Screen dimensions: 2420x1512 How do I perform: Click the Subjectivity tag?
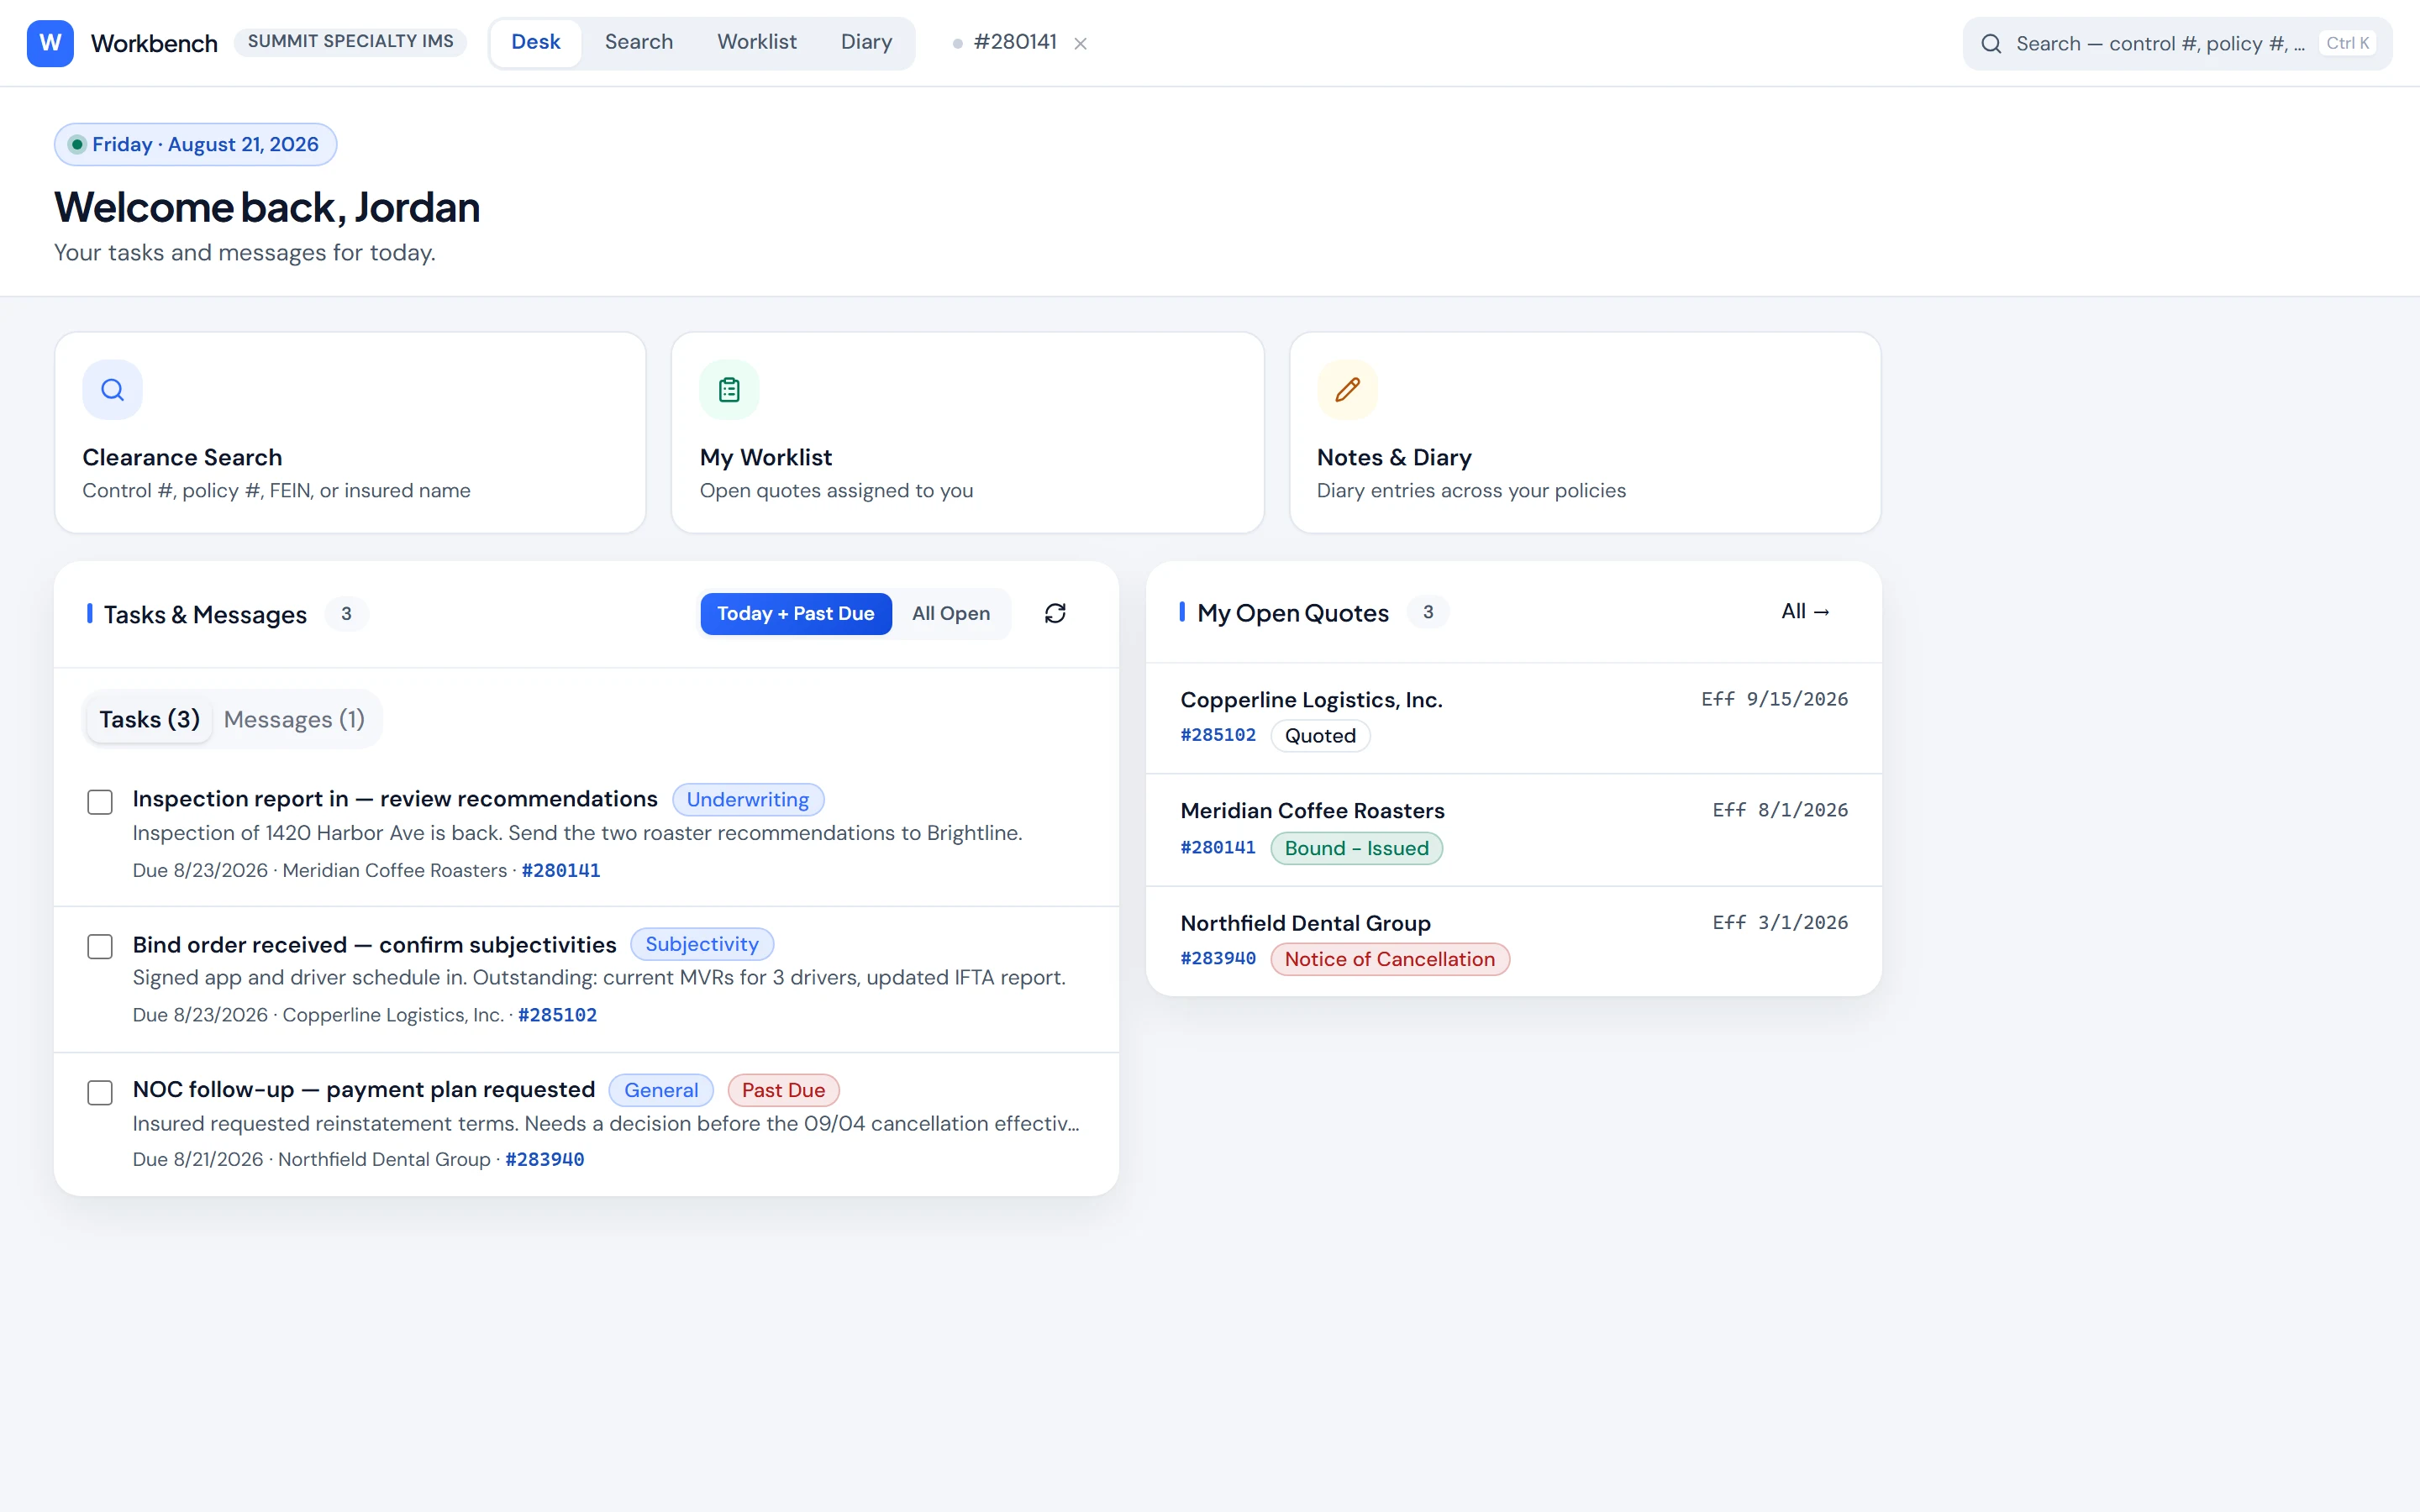coord(702,944)
